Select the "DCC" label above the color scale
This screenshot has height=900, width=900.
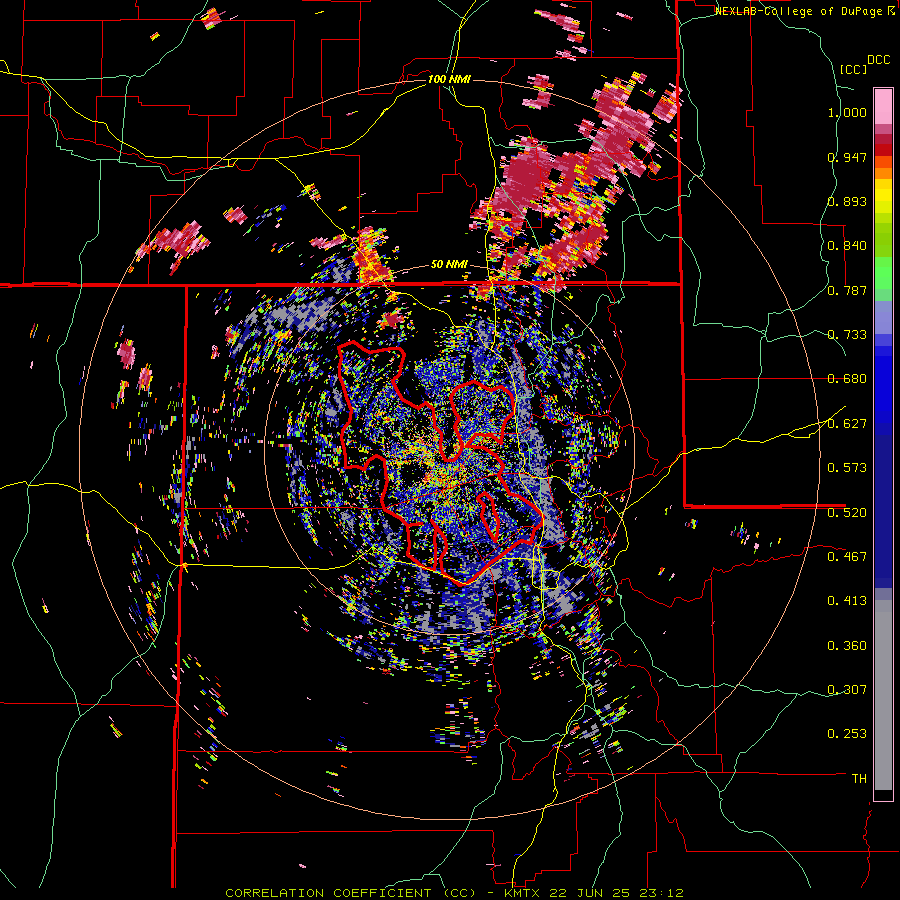tap(878, 60)
